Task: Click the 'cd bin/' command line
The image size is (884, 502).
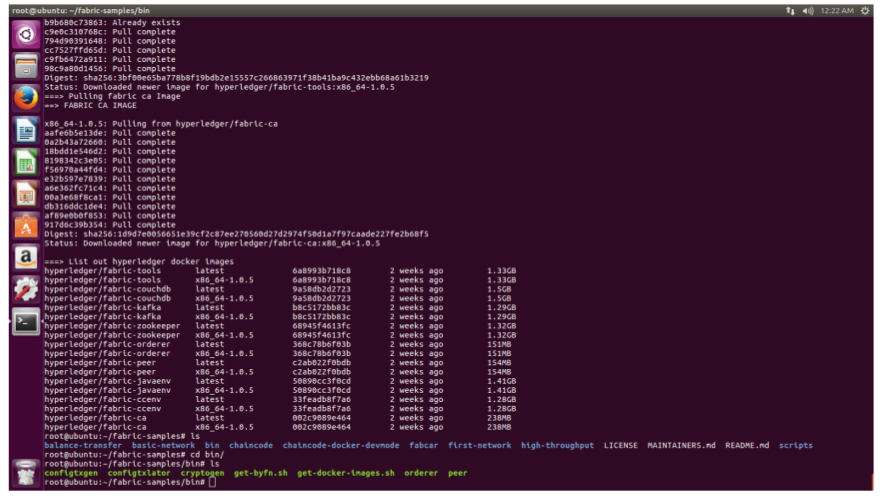Action: 134,455
